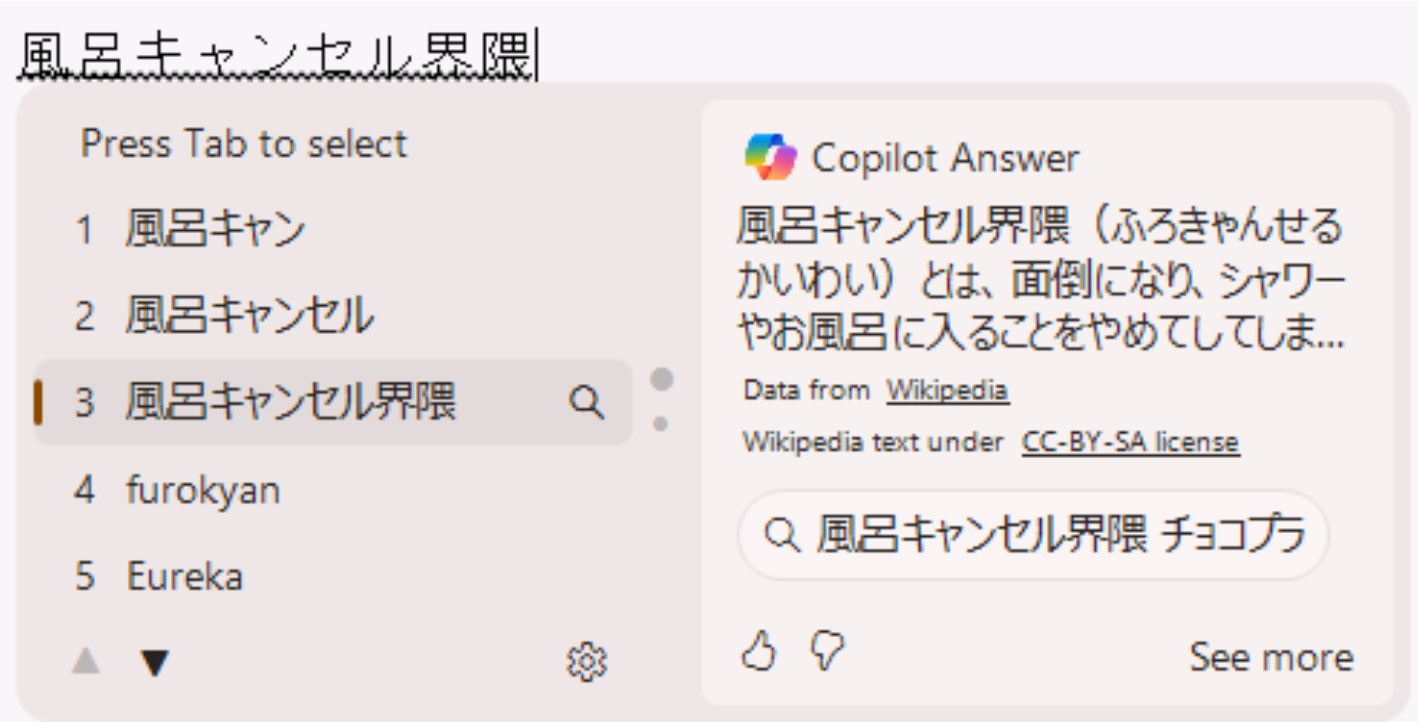This screenshot has width=1418, height=722.
Task: Click the thumbs down feedback icon
Action: click(826, 651)
